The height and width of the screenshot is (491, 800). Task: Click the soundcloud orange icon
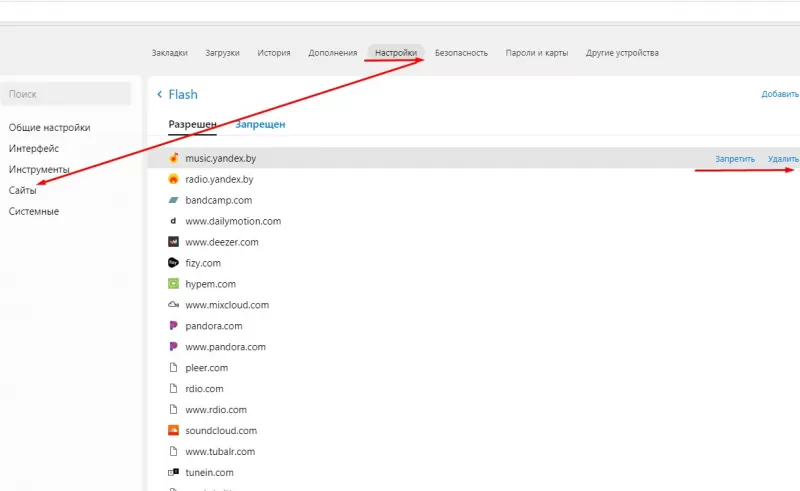173,430
